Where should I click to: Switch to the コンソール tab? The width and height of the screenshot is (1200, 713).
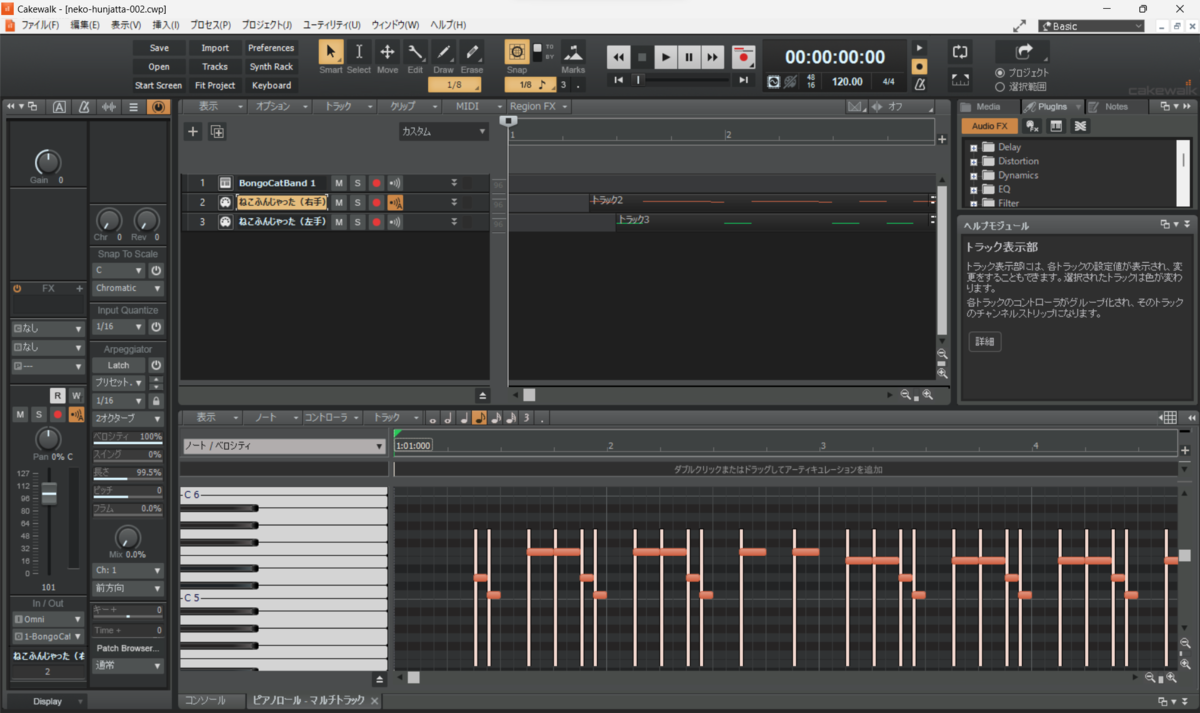[209, 701]
